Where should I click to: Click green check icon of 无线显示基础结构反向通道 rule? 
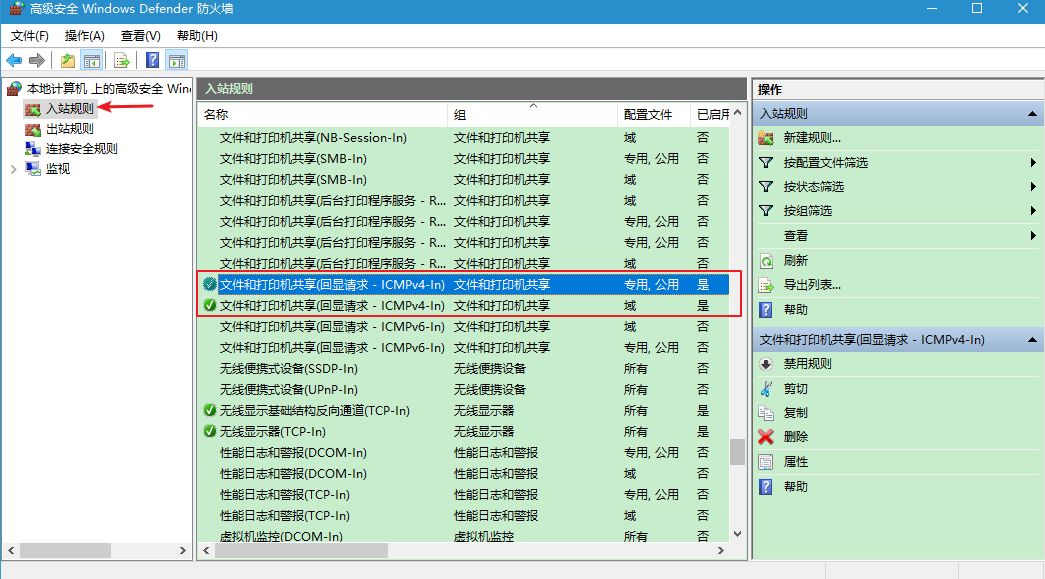coord(210,410)
